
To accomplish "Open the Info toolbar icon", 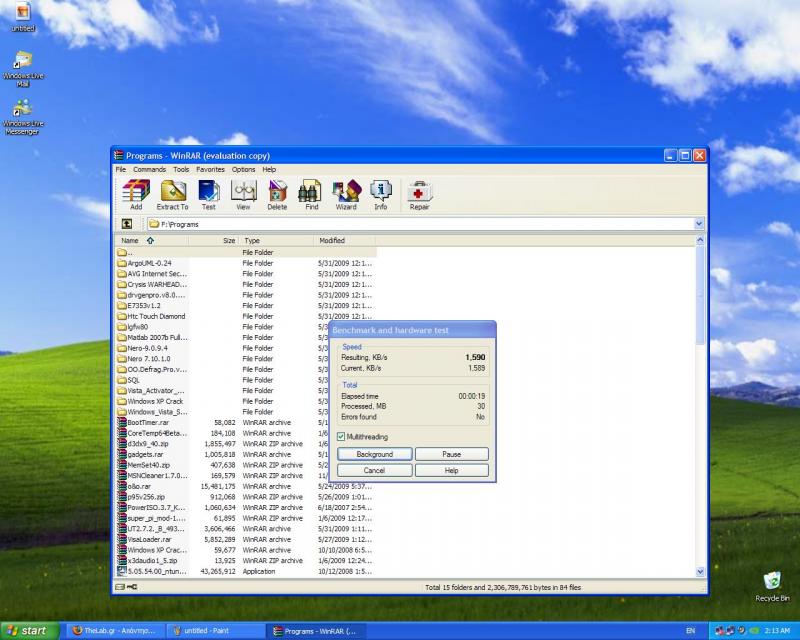I will coord(381,195).
